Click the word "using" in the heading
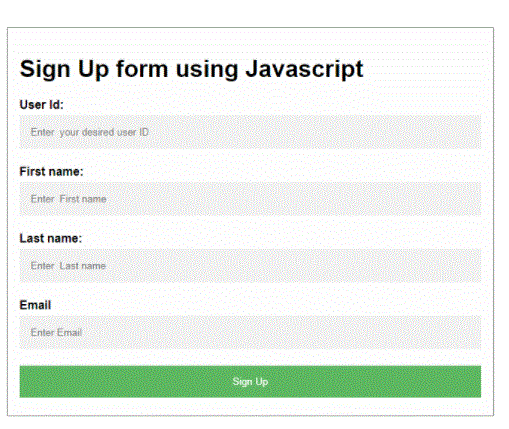Viewport: 509px width, 429px height. (207, 69)
